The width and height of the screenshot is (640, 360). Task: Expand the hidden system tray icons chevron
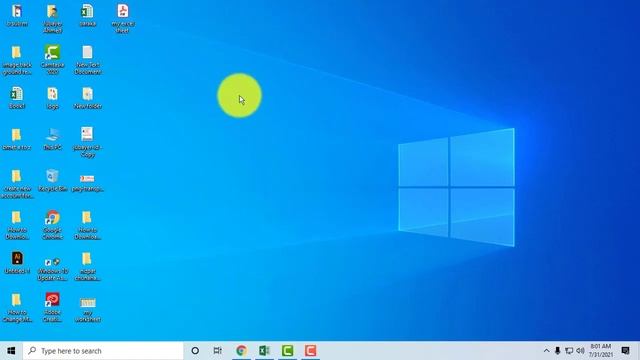pos(546,351)
